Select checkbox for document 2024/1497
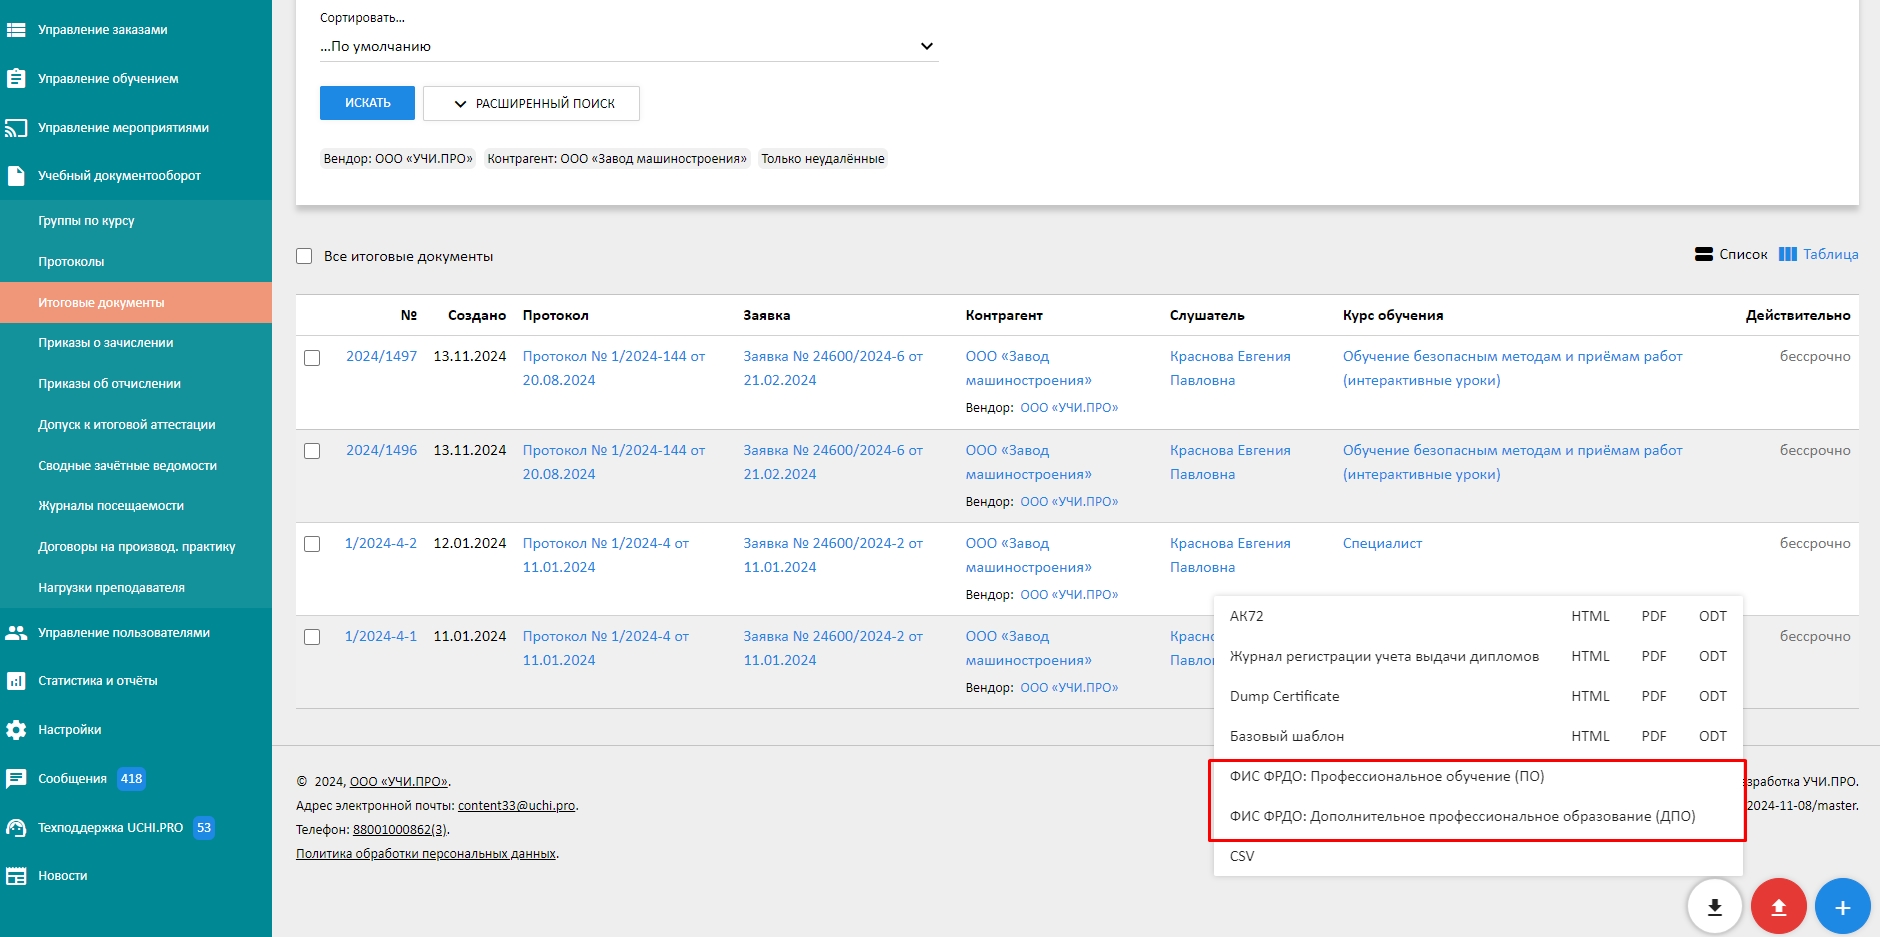Viewport: 1880px width, 937px height. coord(312,358)
